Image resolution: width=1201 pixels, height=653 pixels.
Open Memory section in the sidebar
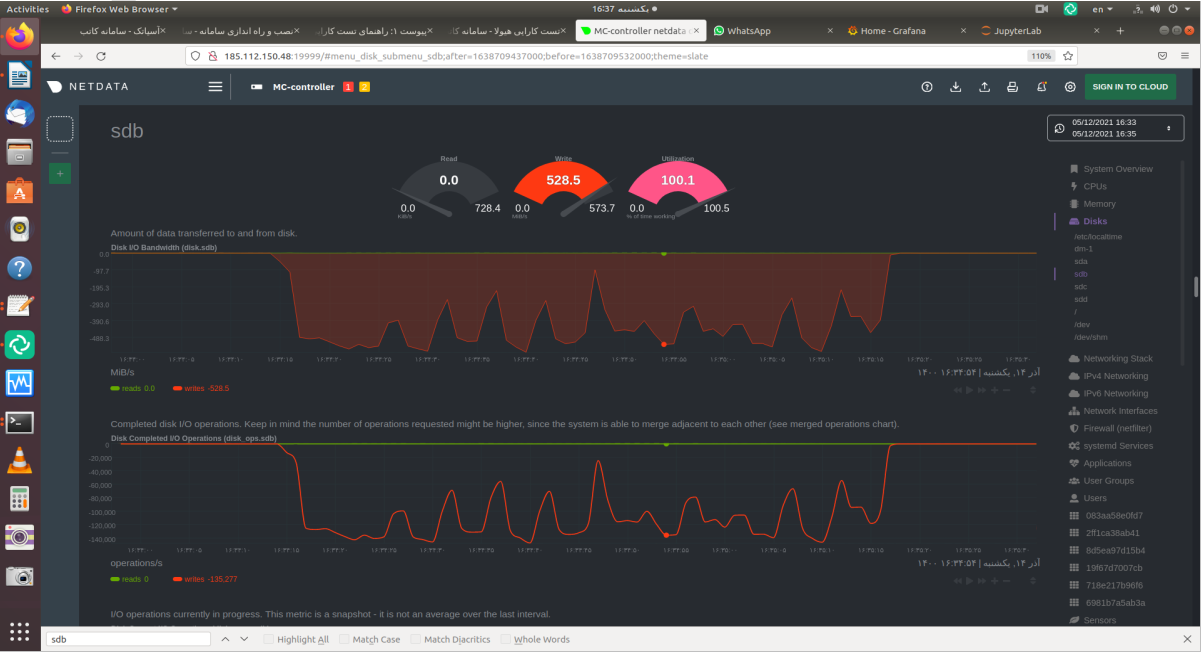(1099, 204)
